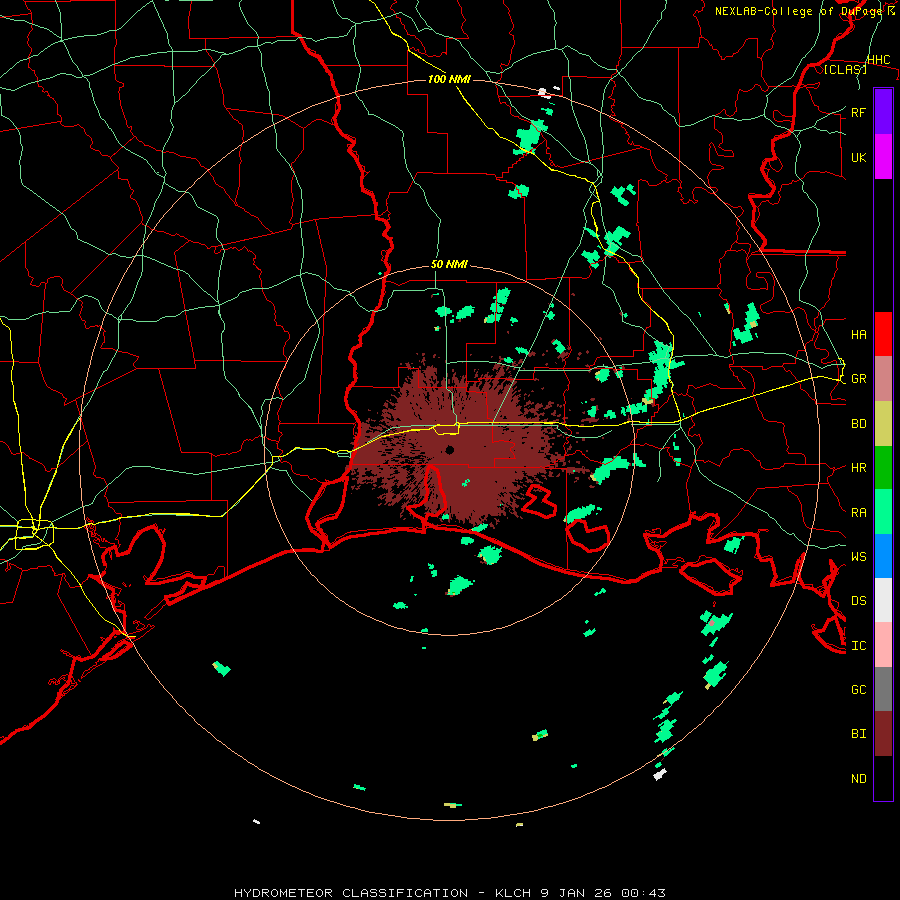Click the 100 NMI range ring label
The height and width of the screenshot is (900, 900).
pos(449,79)
